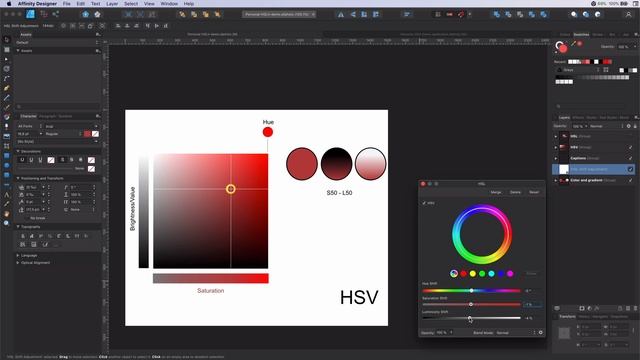640x360 pixels.
Task: Click the Merge button in HSL dialog
Action: coord(496,192)
